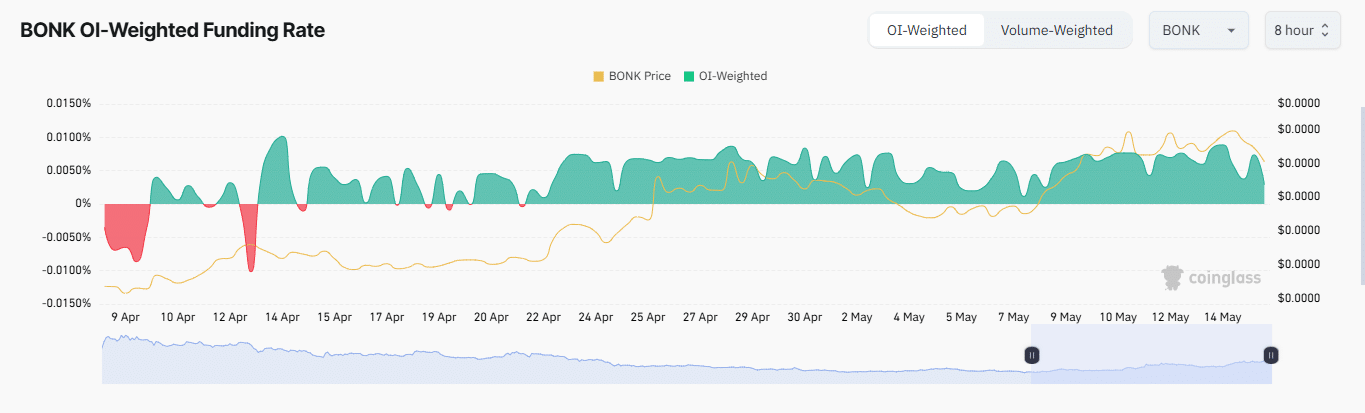1365x413 pixels.
Task: Click the left range slider handle
Action: pos(1031,355)
